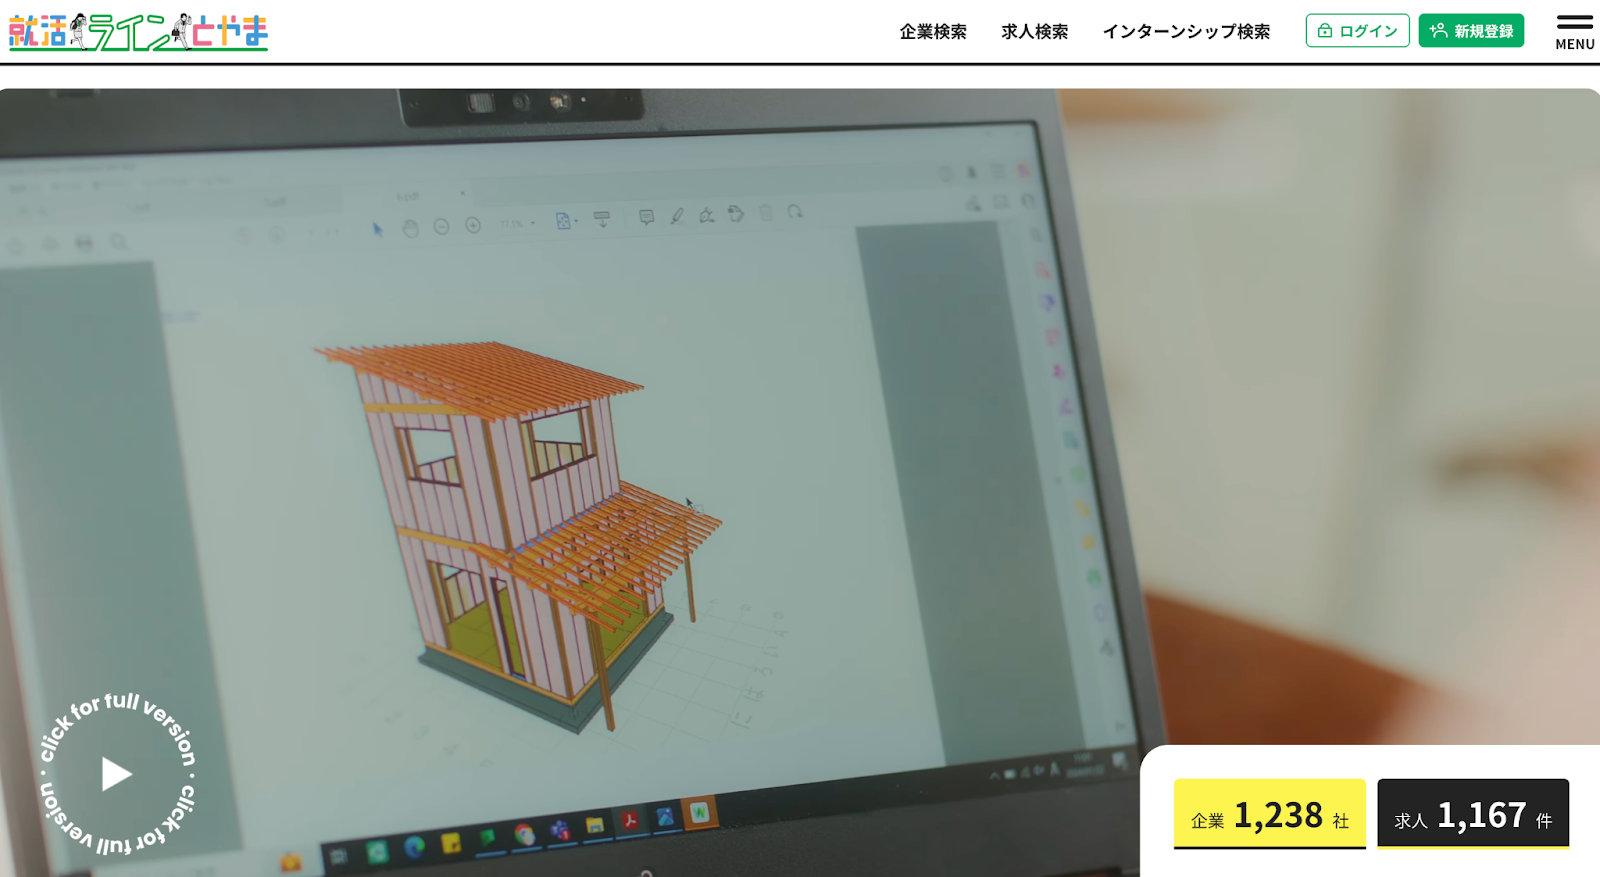Image resolution: width=1600 pixels, height=877 pixels.
Task: Open the yellow 企業 1,238 社 card
Action: (x=1270, y=814)
